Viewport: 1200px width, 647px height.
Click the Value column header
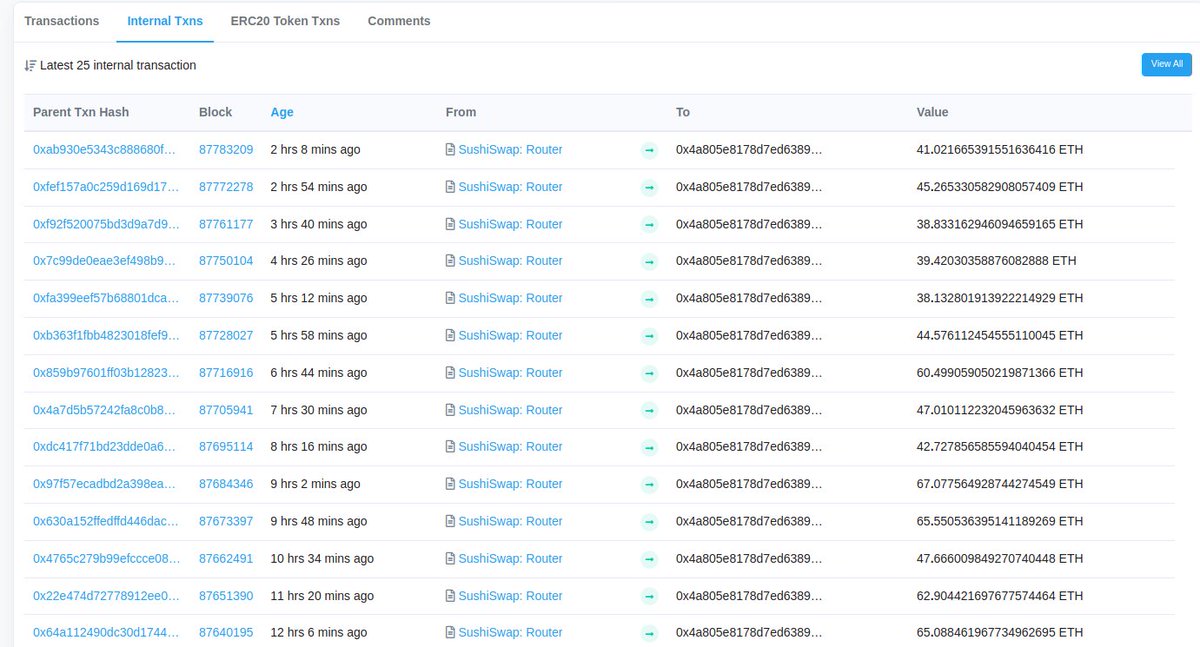pos(932,112)
